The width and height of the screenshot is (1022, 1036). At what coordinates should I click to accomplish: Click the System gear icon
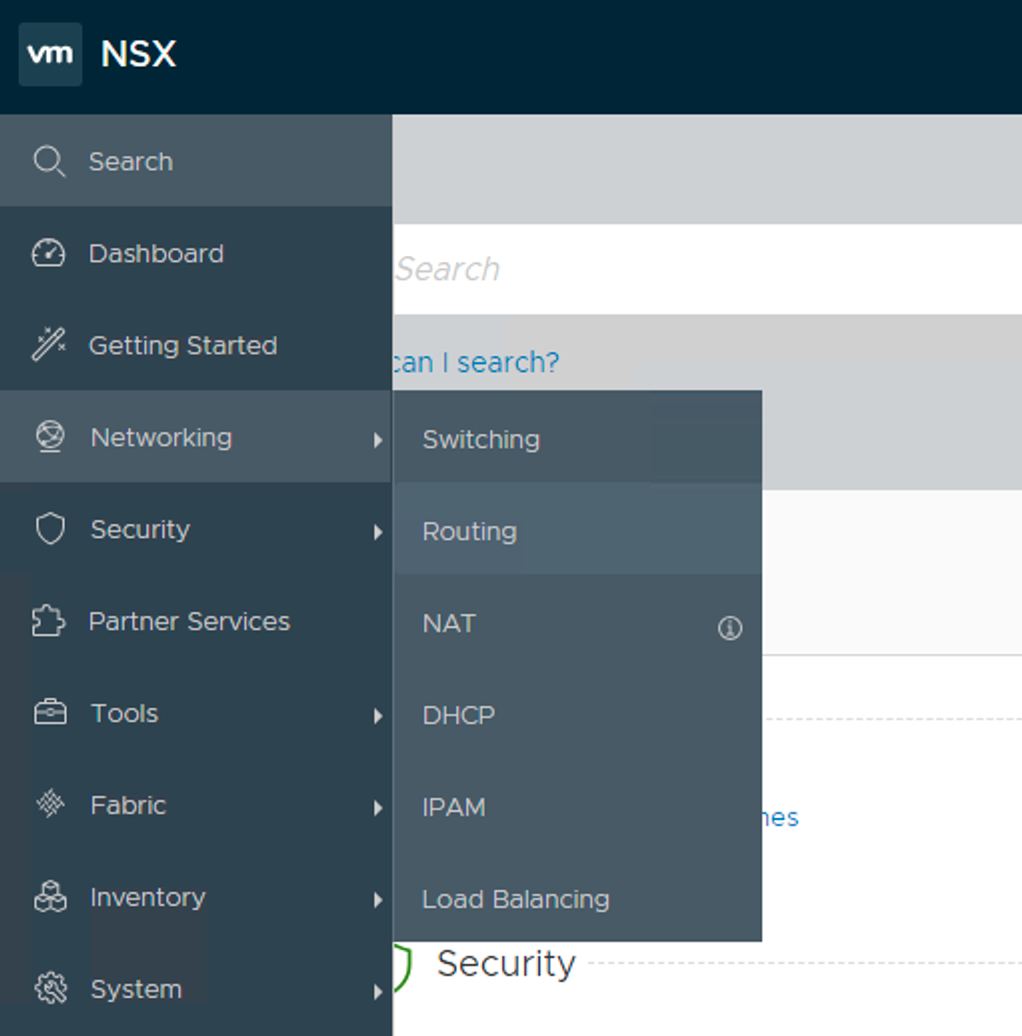coord(50,989)
